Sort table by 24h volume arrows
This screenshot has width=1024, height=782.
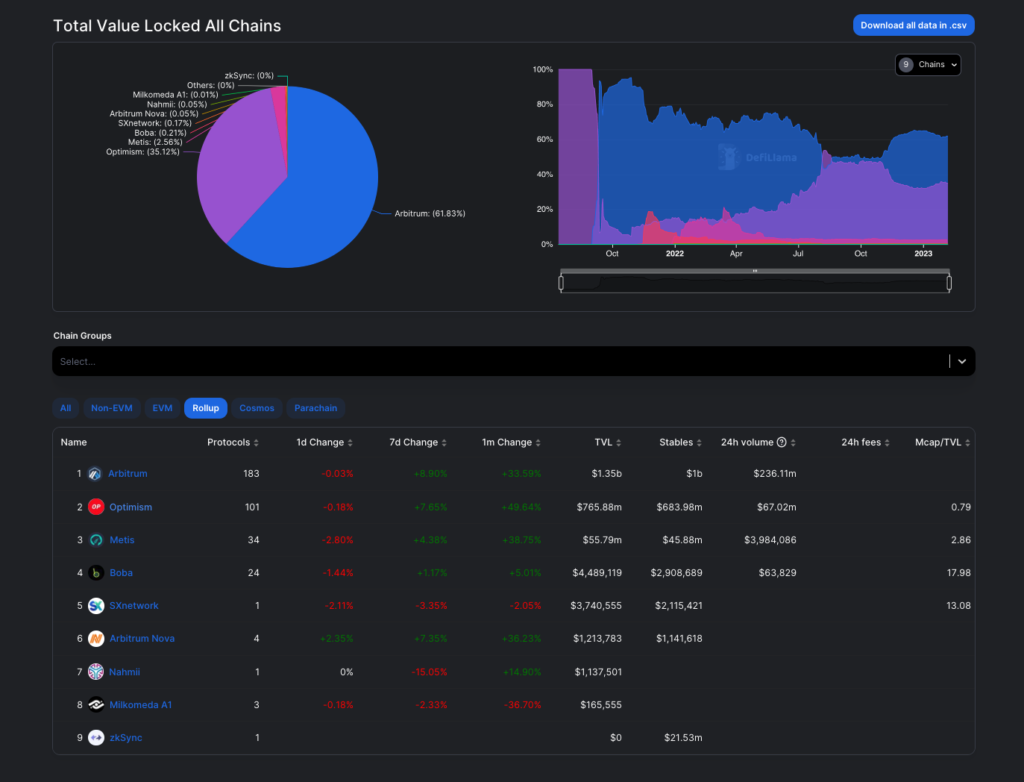pyautogui.click(x=793, y=443)
